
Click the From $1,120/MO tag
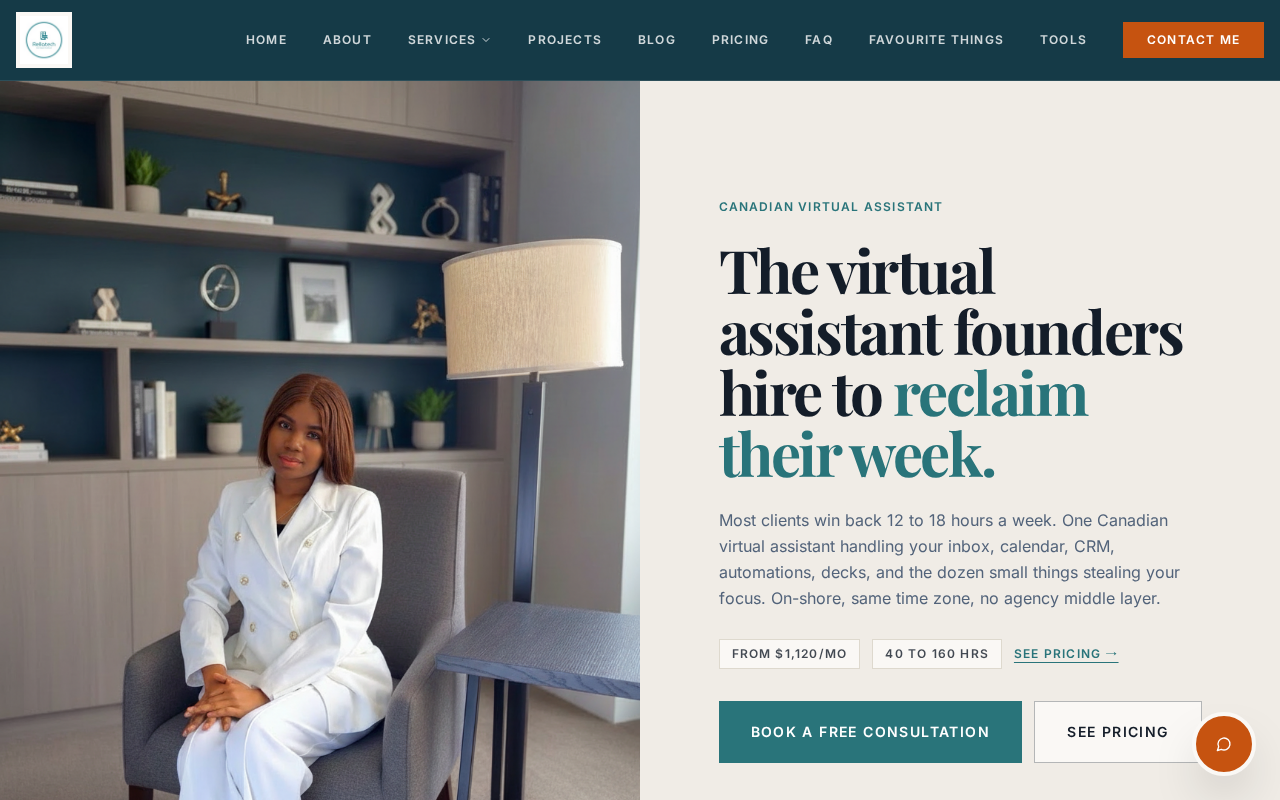tap(789, 654)
